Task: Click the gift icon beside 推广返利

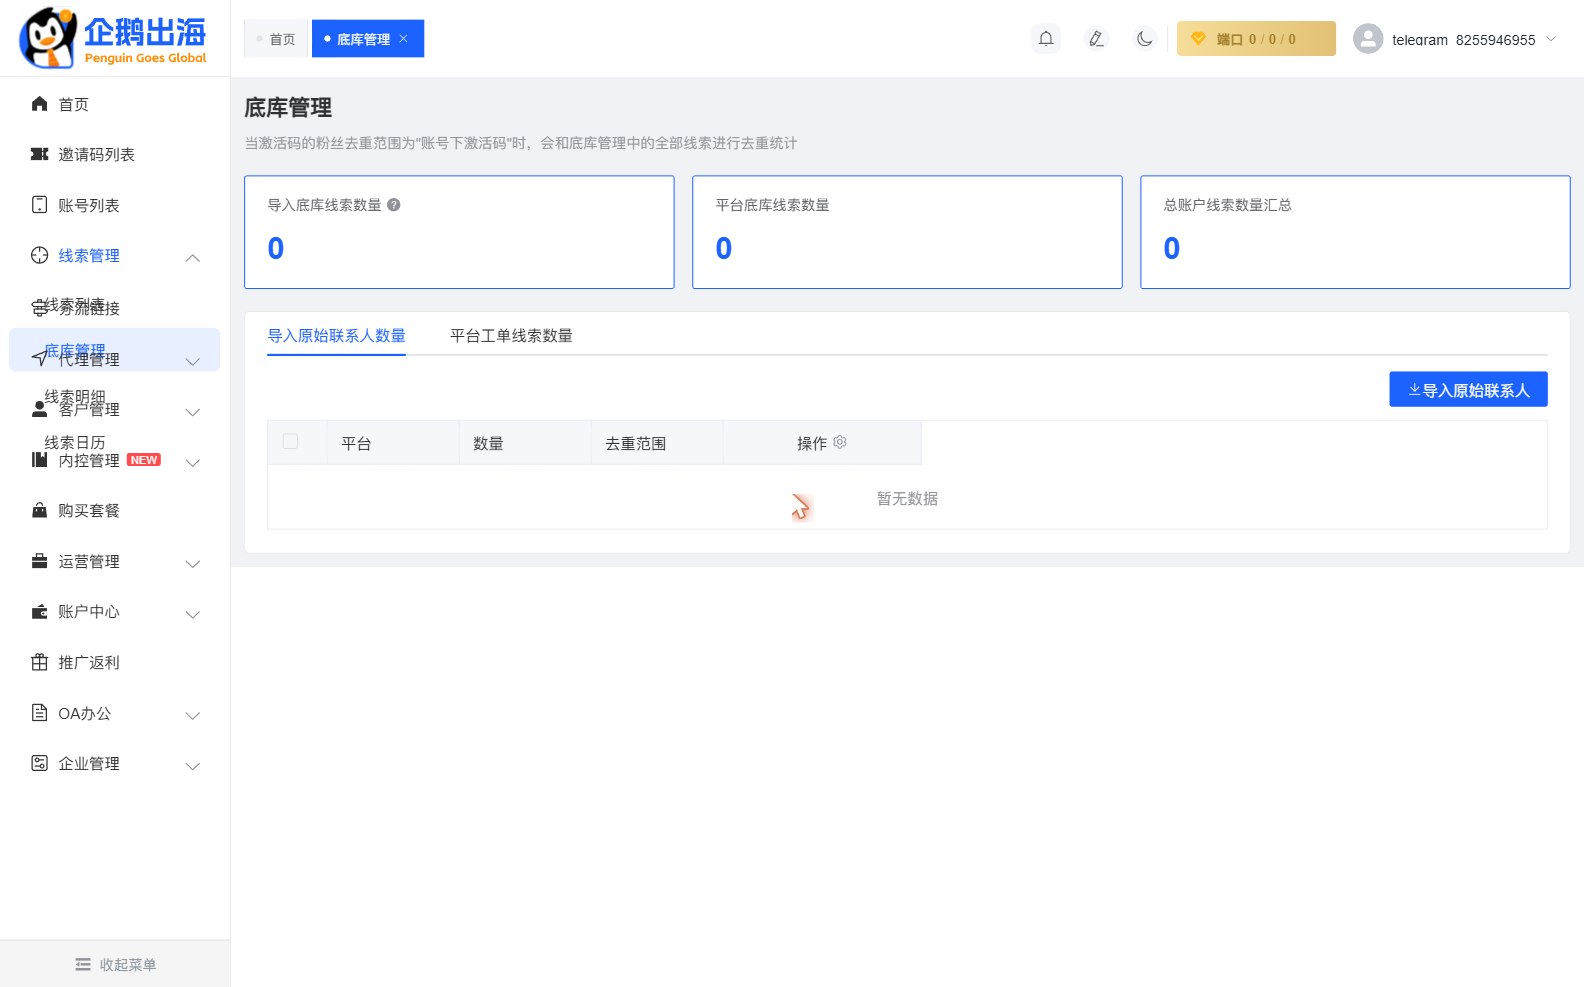Action: (x=40, y=662)
